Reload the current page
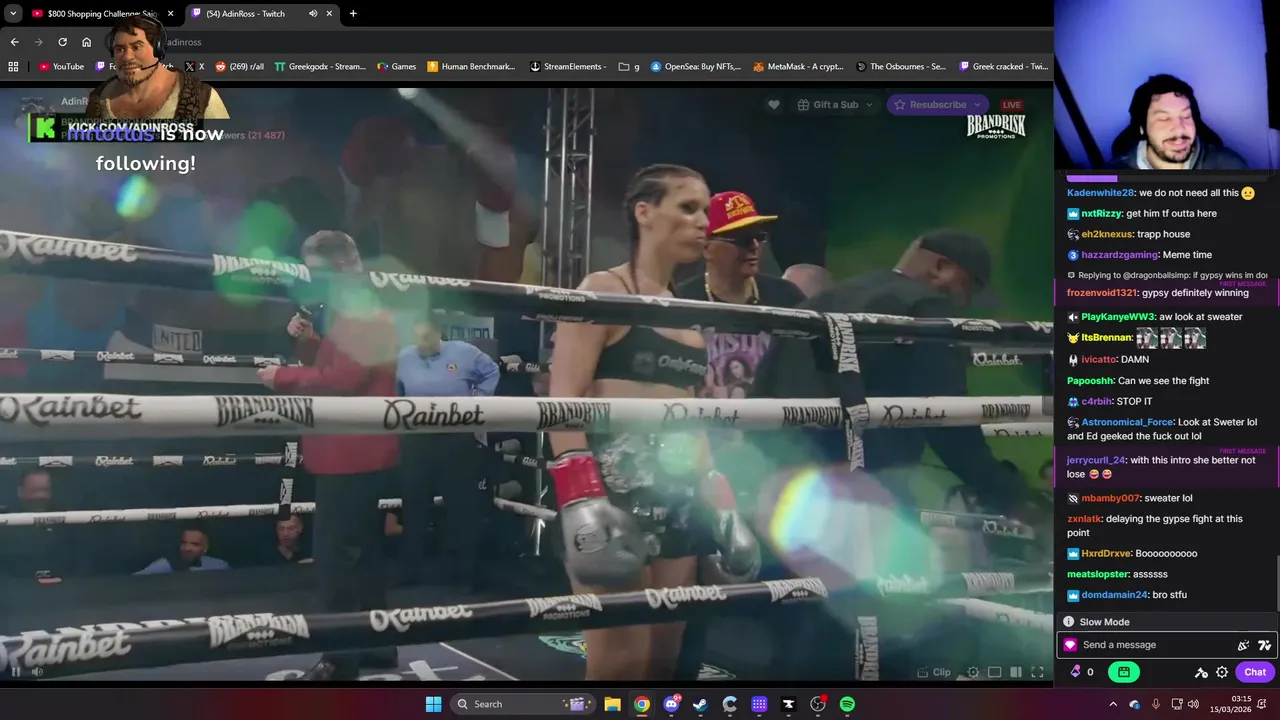Viewport: 1280px width, 720px height. coord(62,42)
